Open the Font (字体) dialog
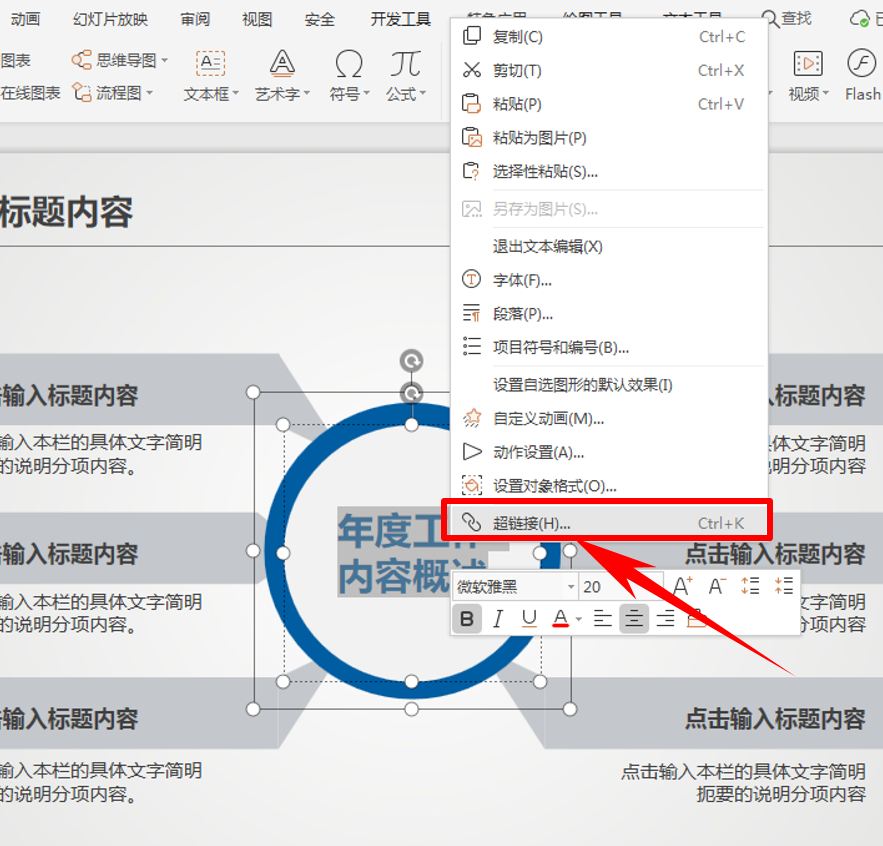Screen dimensions: 883x846 [609, 280]
